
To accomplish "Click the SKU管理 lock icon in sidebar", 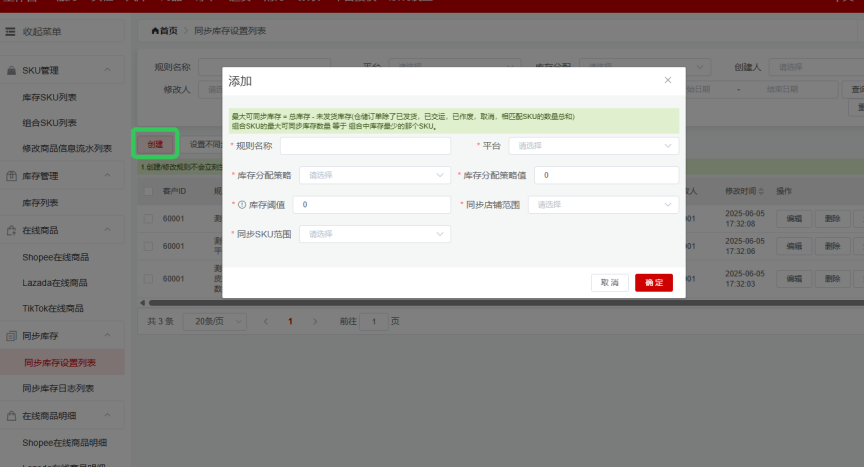I will point(12,71).
